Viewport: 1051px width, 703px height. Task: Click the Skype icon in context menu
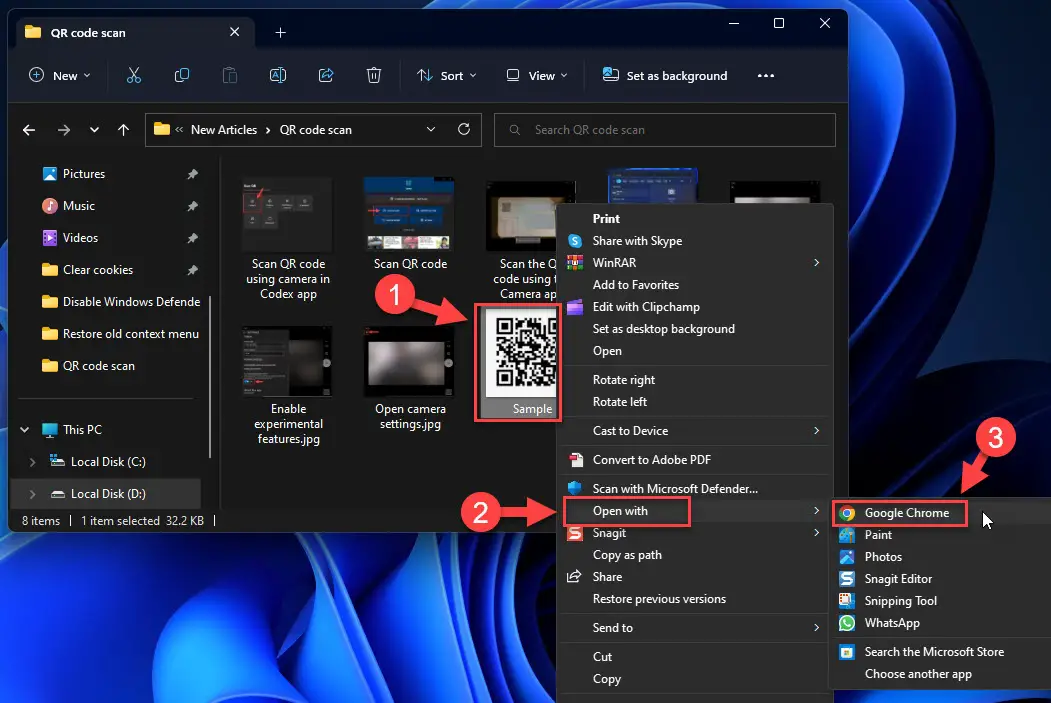[x=575, y=241]
